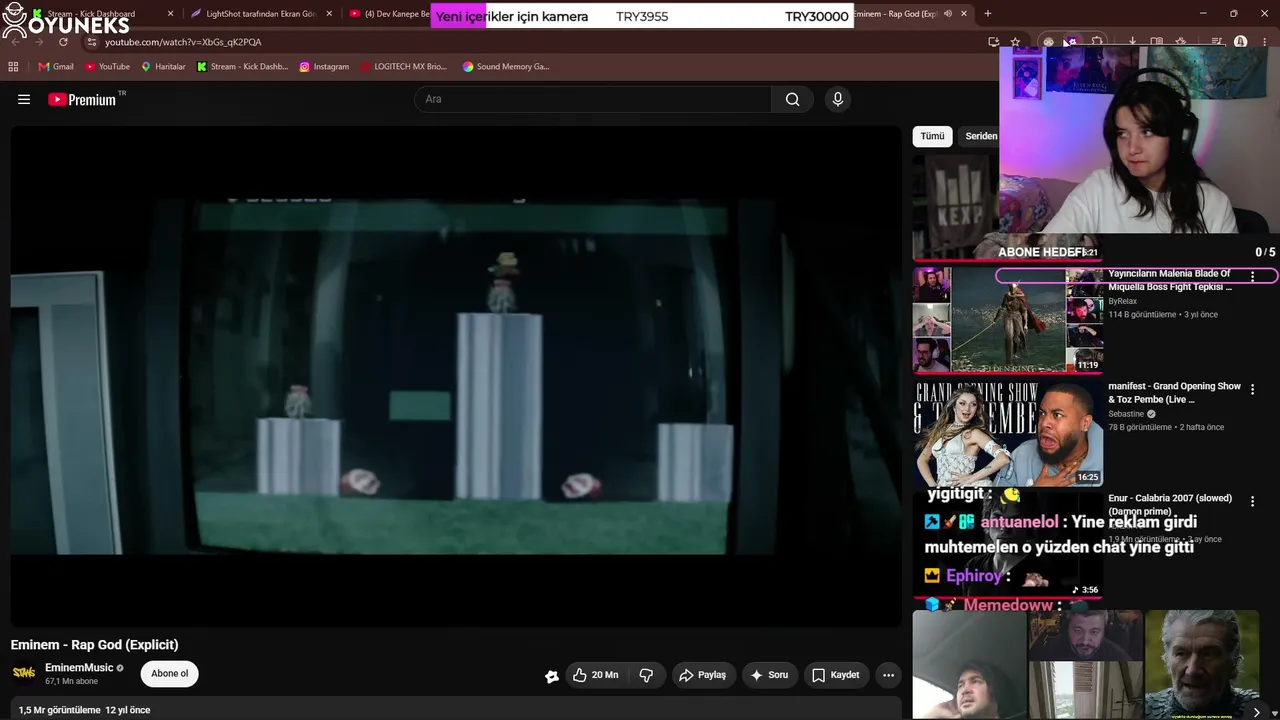1280x720 pixels.
Task: Click the Soru button
Action: click(x=768, y=675)
